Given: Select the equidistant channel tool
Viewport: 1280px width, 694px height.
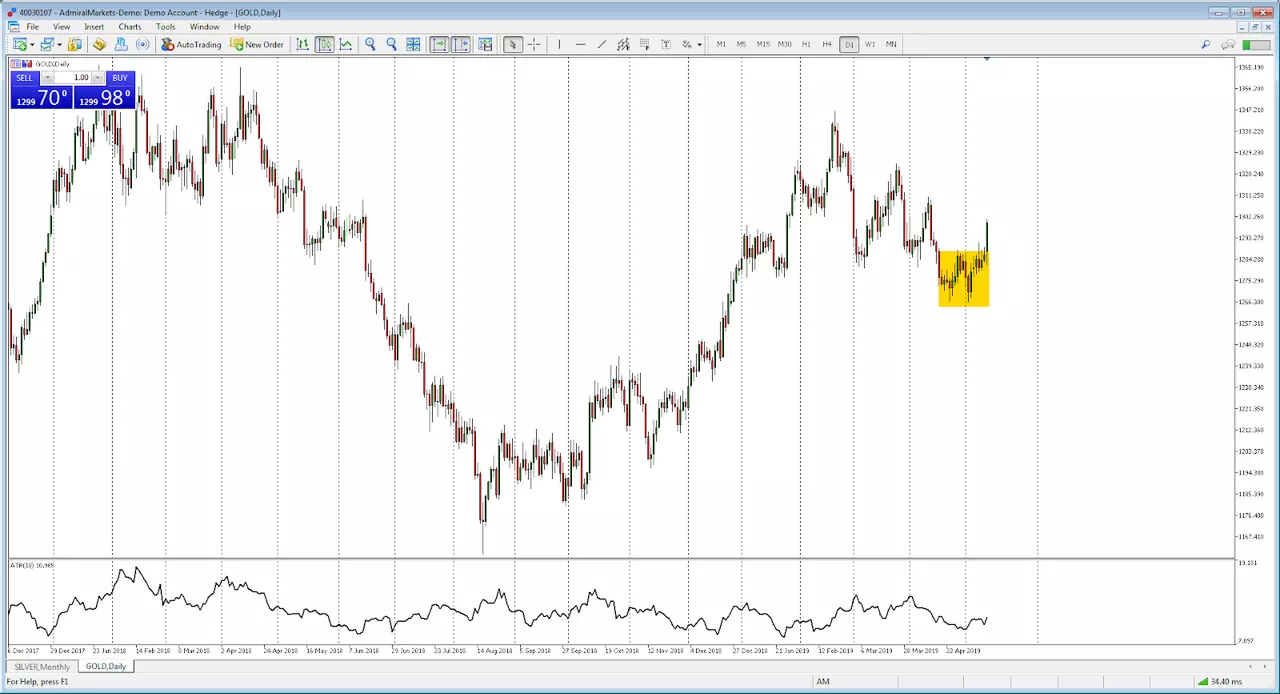Looking at the screenshot, I should pos(623,44).
